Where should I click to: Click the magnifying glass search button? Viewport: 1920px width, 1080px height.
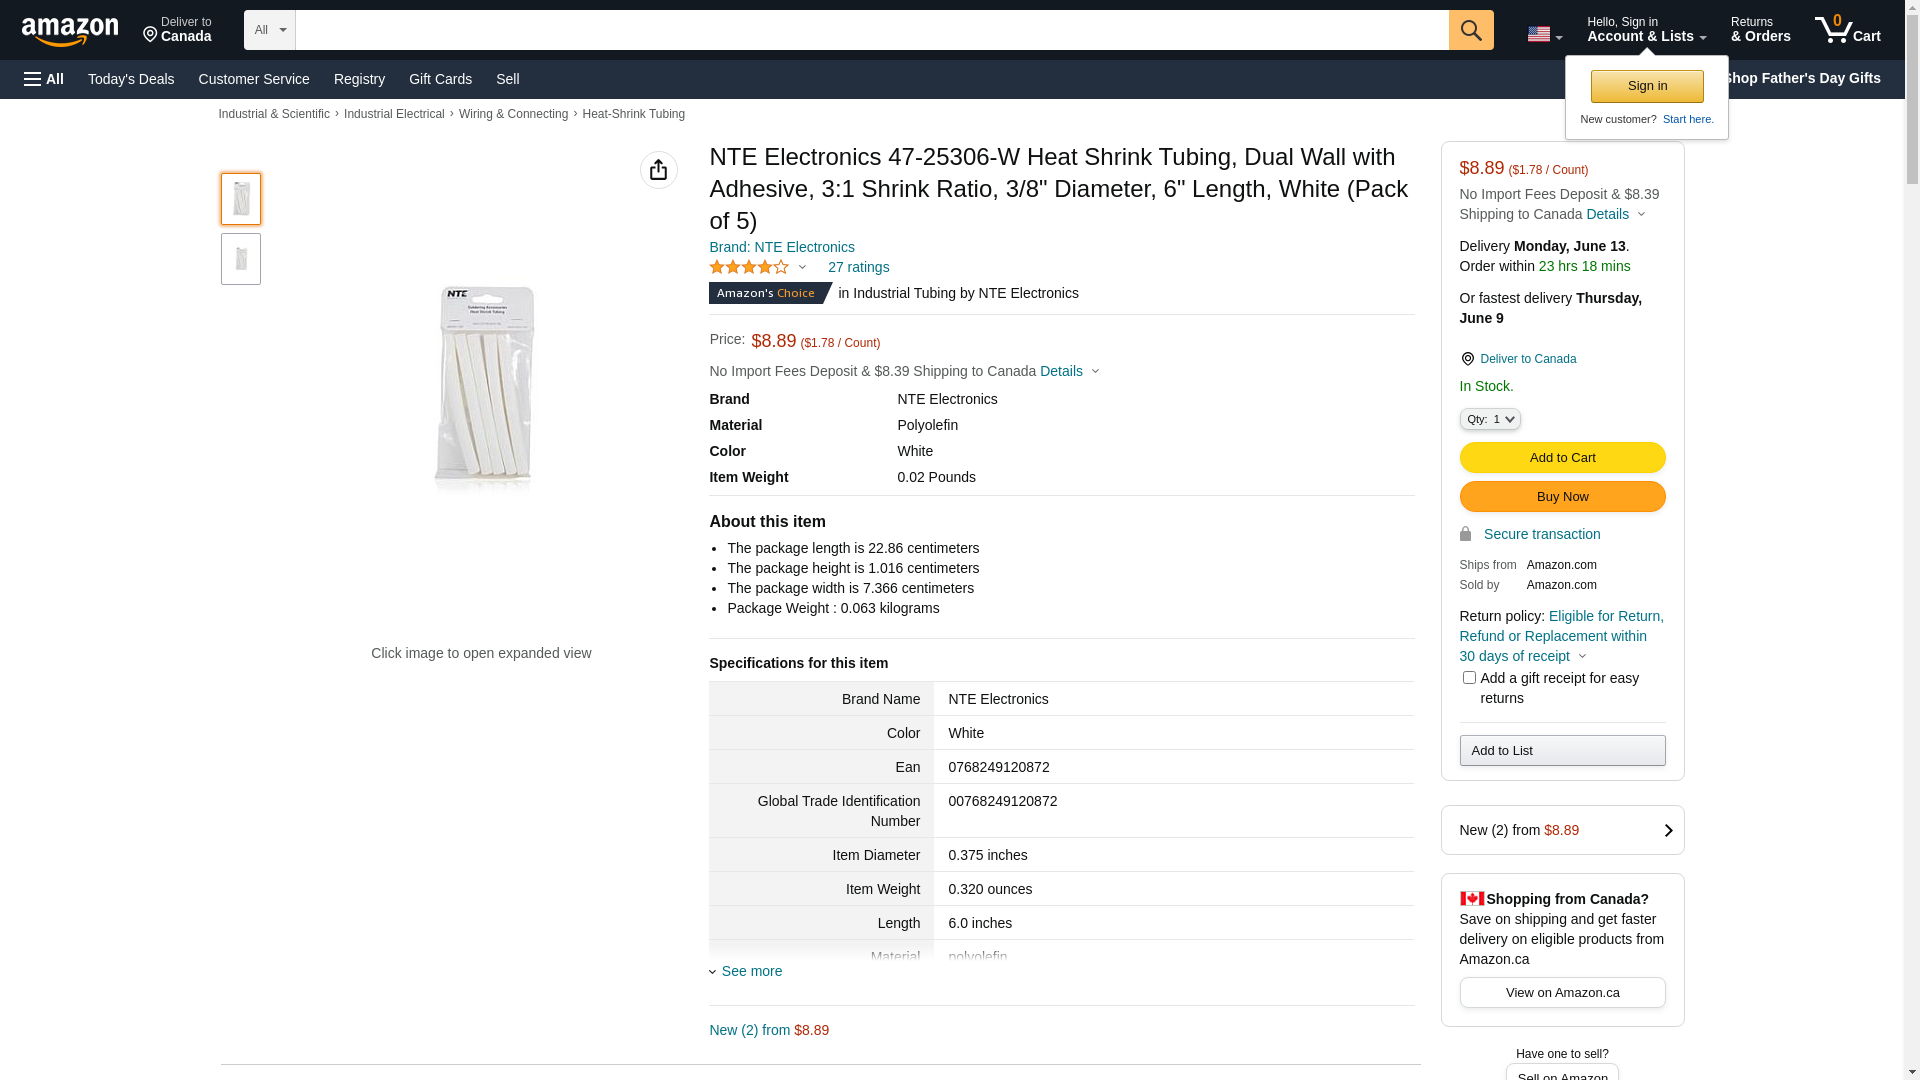pos(1471,30)
